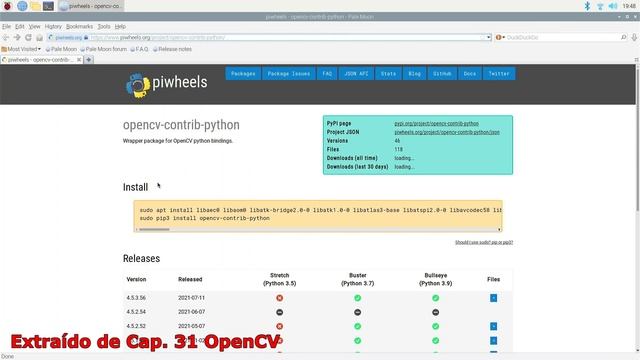Screen dimensions: 640x360
Task: Click the Twitter nav button
Action: pyautogui.click(x=499, y=73)
